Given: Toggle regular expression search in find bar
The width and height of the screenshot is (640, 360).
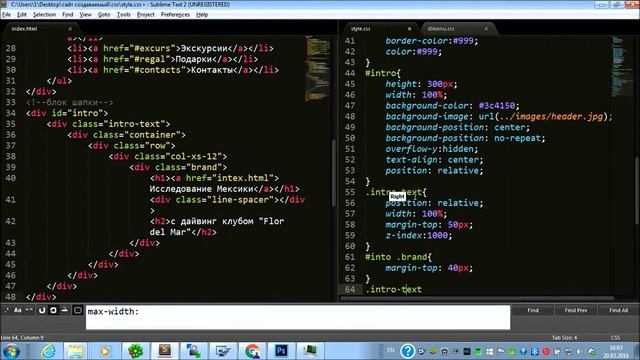Looking at the screenshot, I should (x=6, y=310).
